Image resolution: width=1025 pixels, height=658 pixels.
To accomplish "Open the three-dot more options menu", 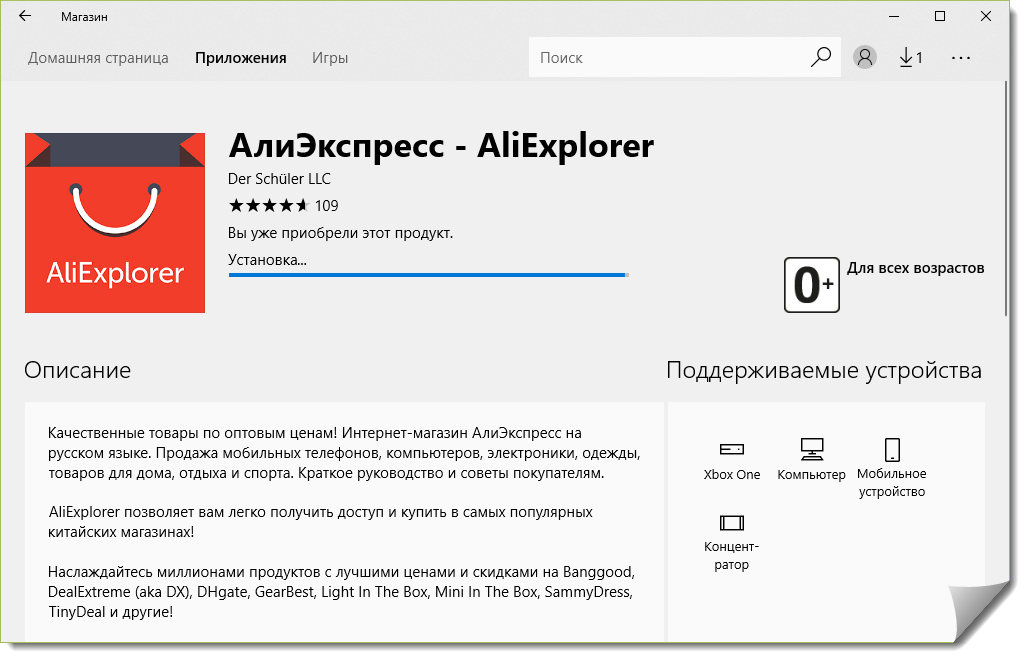I will point(961,58).
